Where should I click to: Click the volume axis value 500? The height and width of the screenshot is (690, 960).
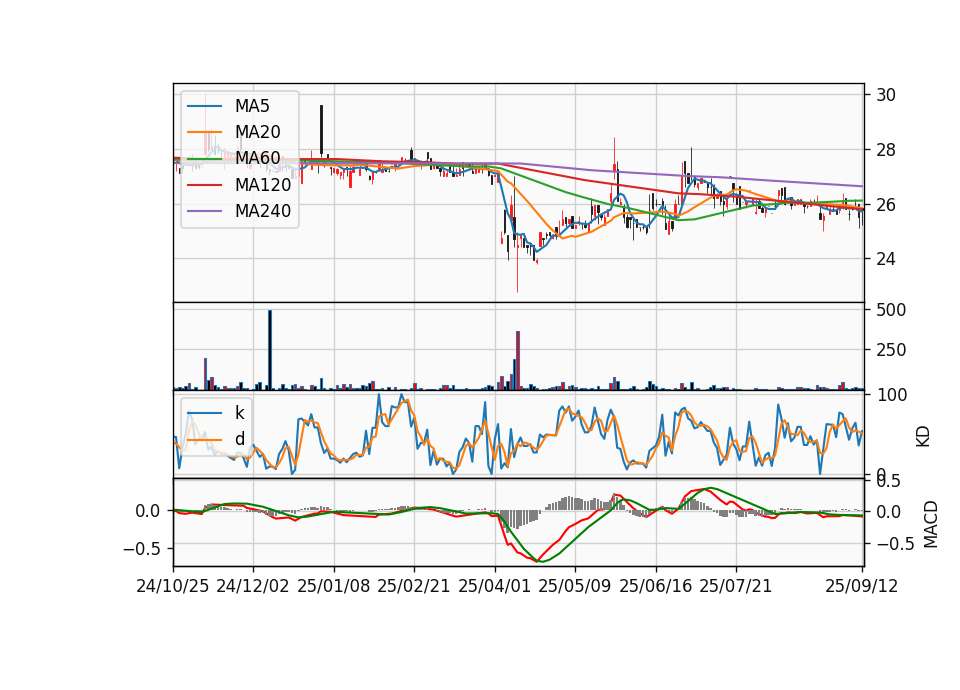[x=891, y=310]
